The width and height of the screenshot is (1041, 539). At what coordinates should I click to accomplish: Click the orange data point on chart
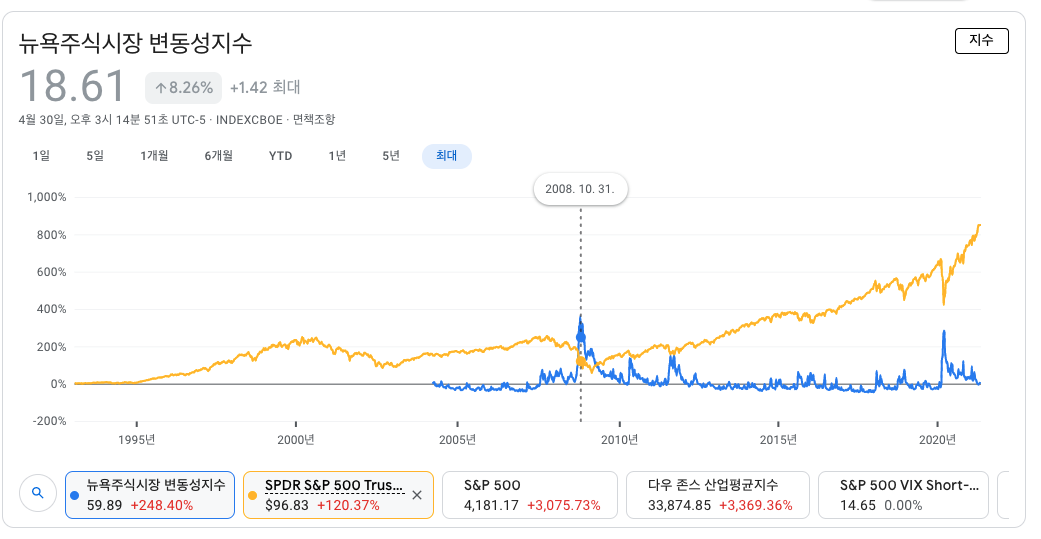click(x=581, y=361)
